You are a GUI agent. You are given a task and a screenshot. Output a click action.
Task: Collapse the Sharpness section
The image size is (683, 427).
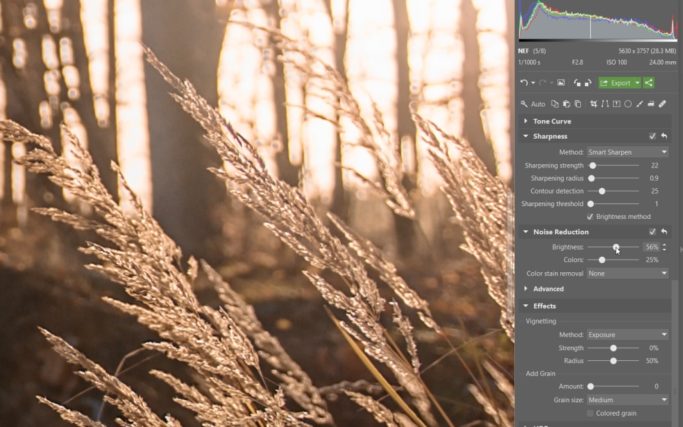click(x=526, y=136)
